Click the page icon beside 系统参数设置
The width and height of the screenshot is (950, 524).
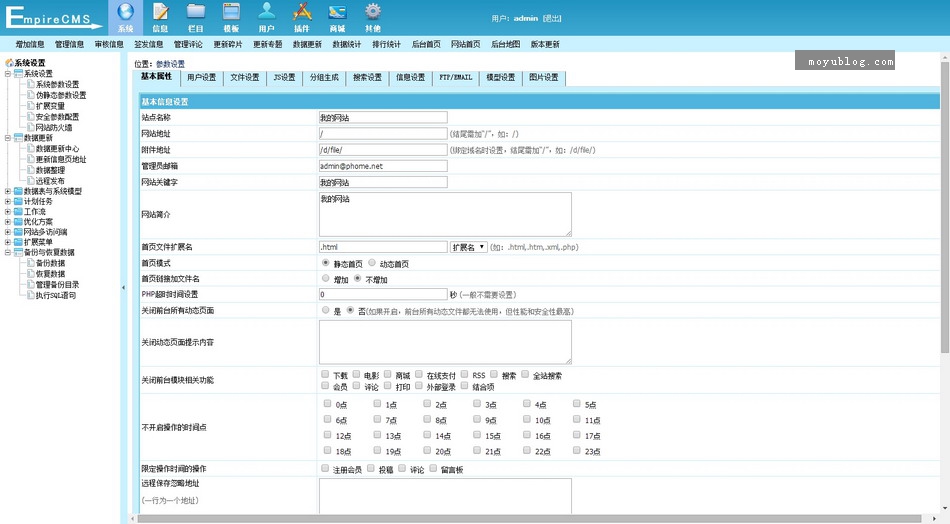[x=30, y=84]
